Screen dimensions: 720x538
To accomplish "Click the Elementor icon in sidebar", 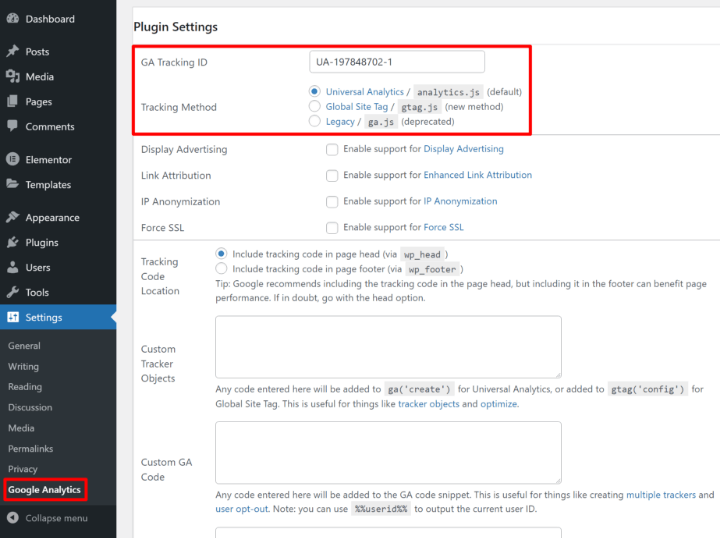I will [x=12, y=160].
